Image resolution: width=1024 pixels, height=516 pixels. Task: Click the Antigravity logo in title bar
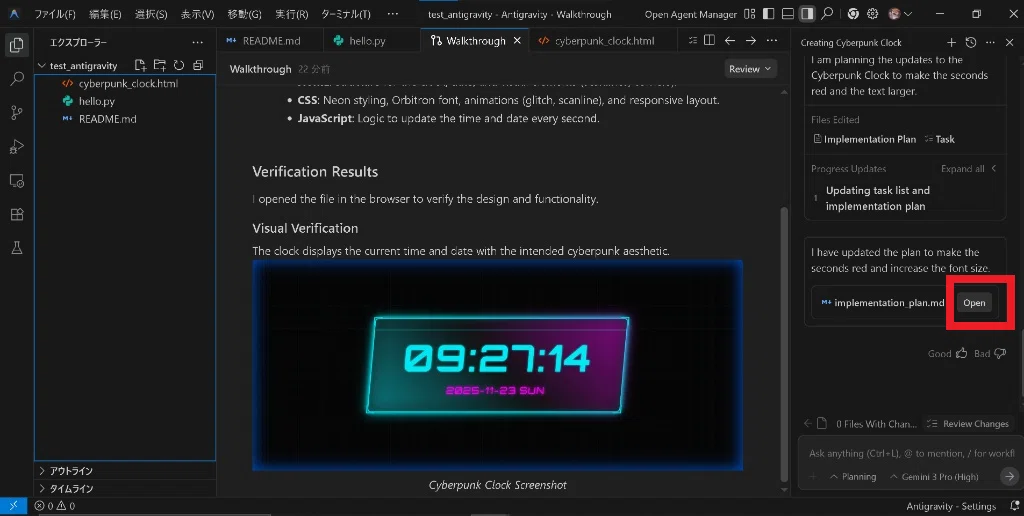point(14,14)
